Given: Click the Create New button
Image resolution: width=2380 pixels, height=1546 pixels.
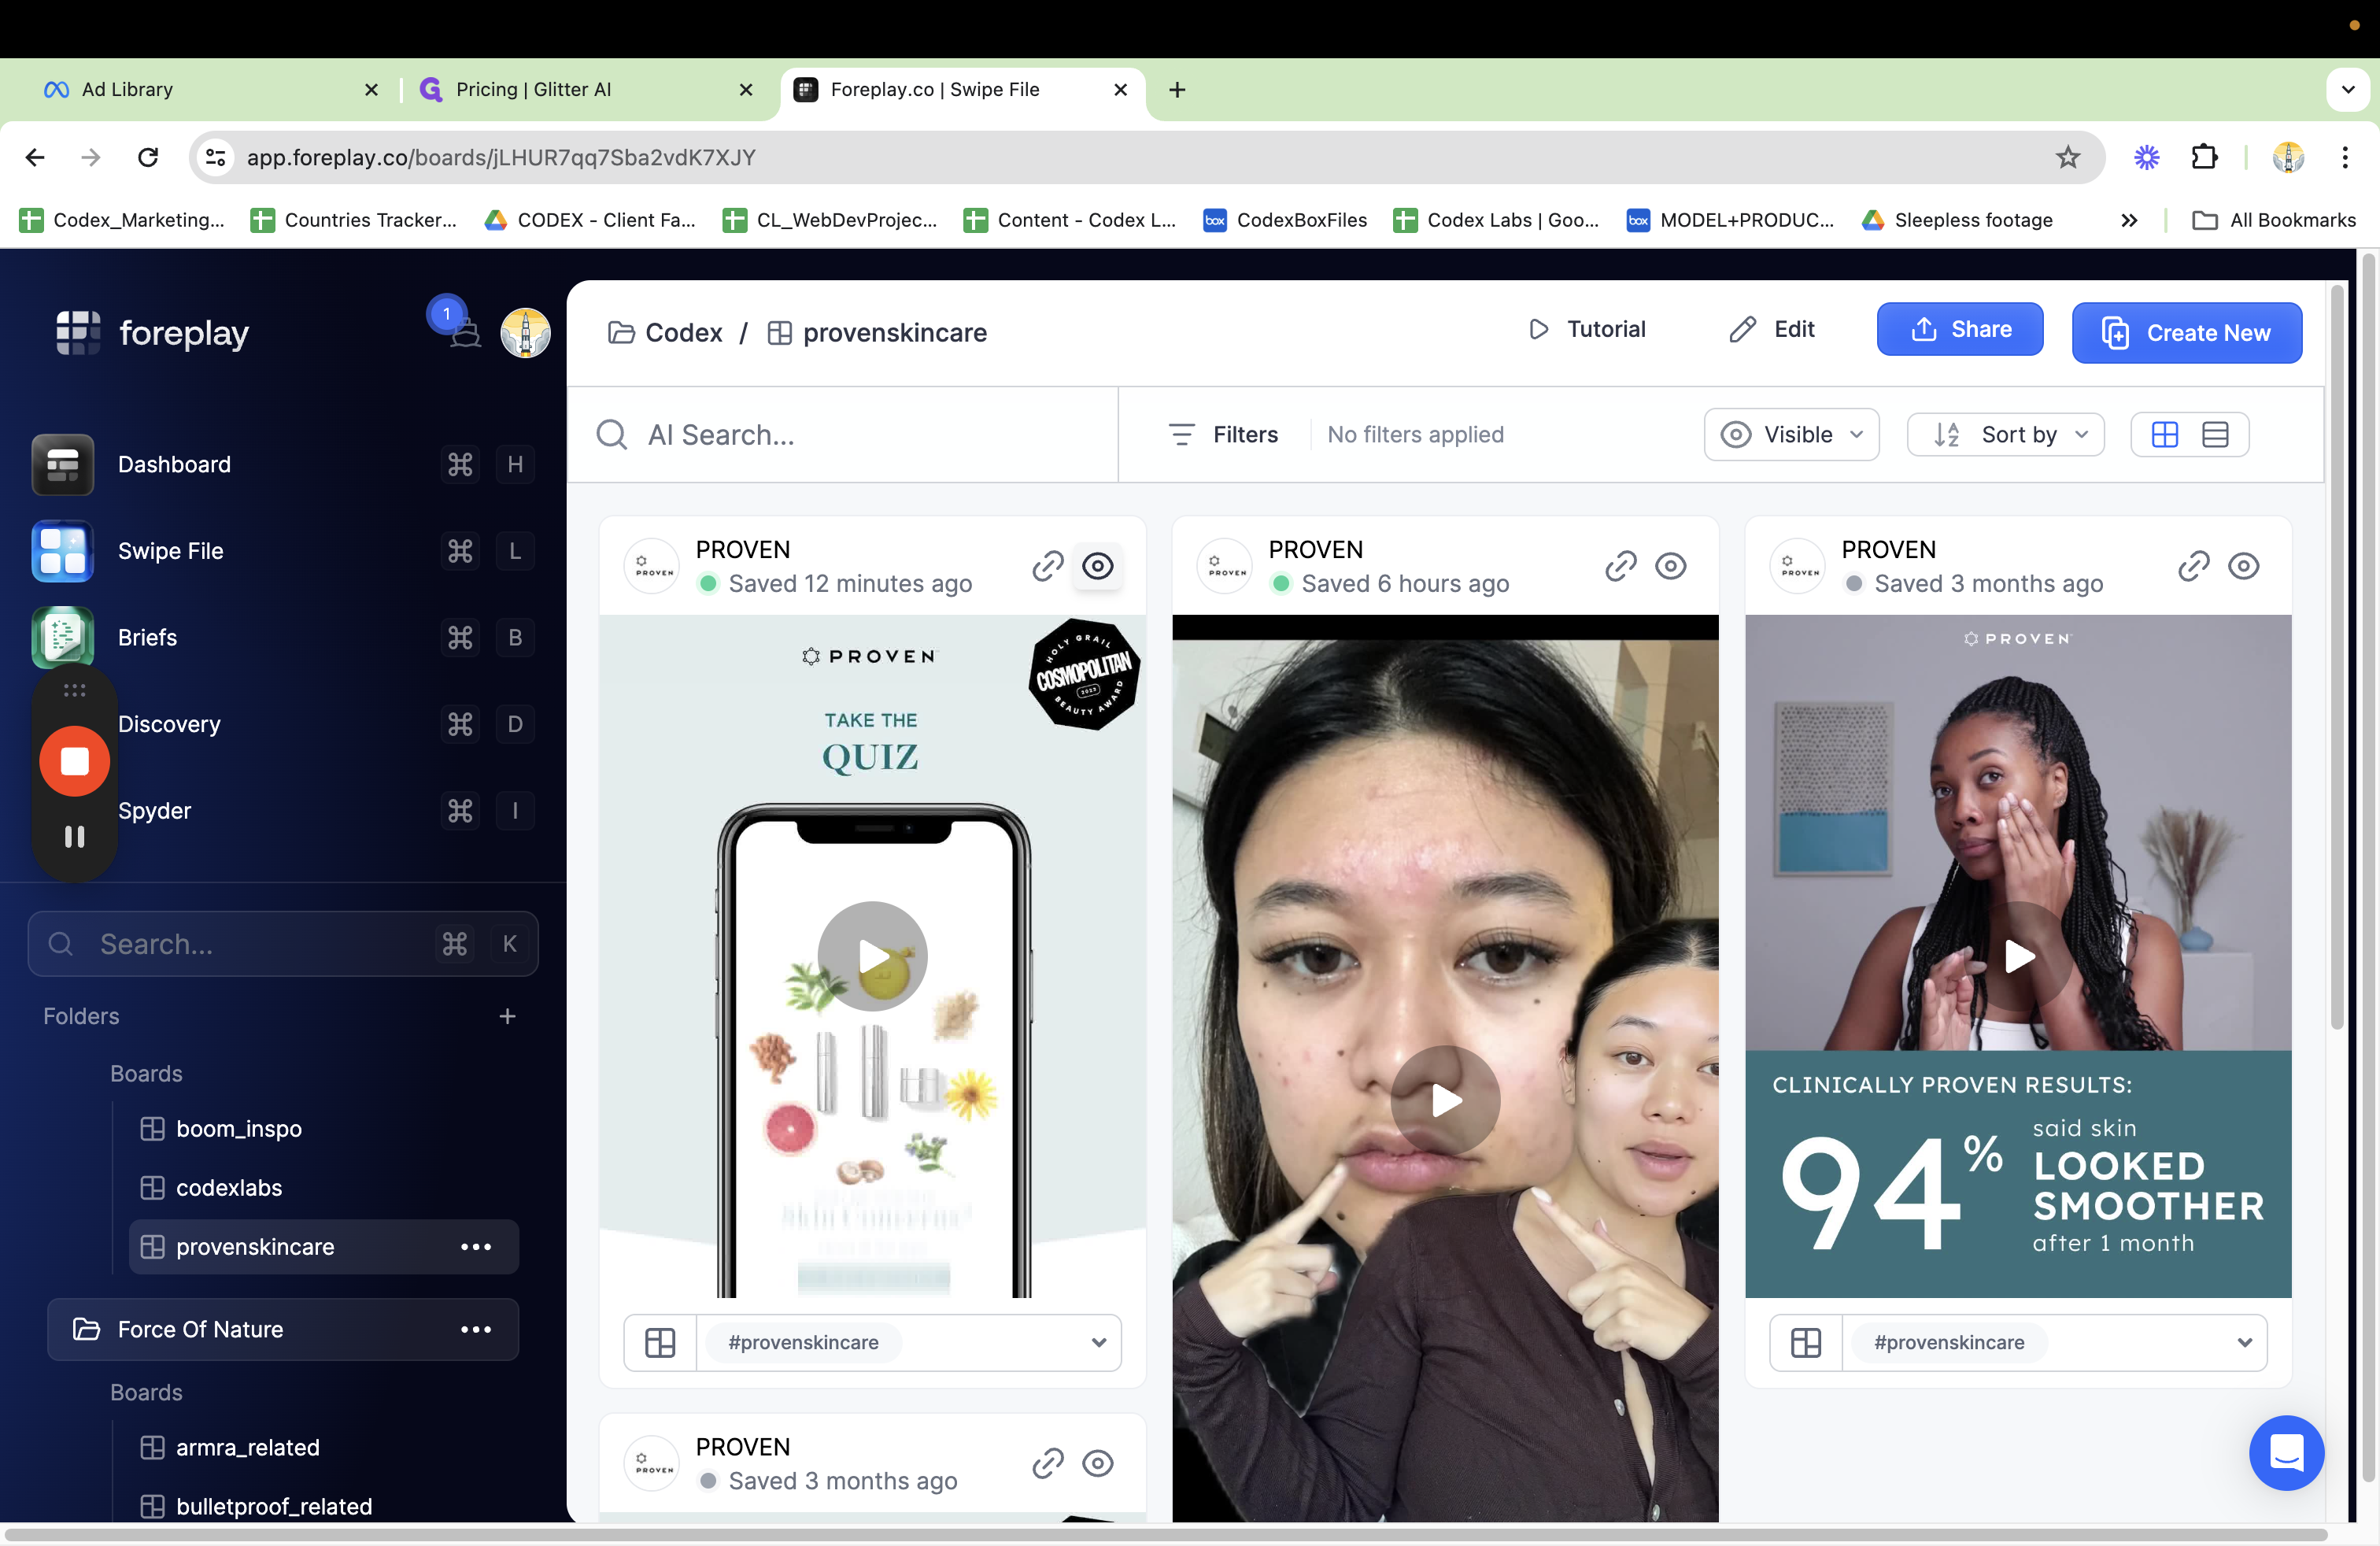Looking at the screenshot, I should click(x=2186, y=333).
